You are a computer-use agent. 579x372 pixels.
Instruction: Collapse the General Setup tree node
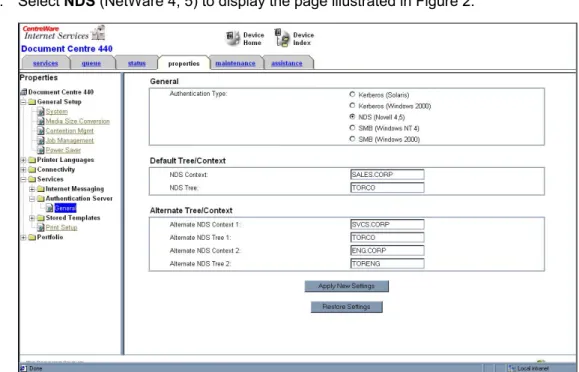point(24,102)
